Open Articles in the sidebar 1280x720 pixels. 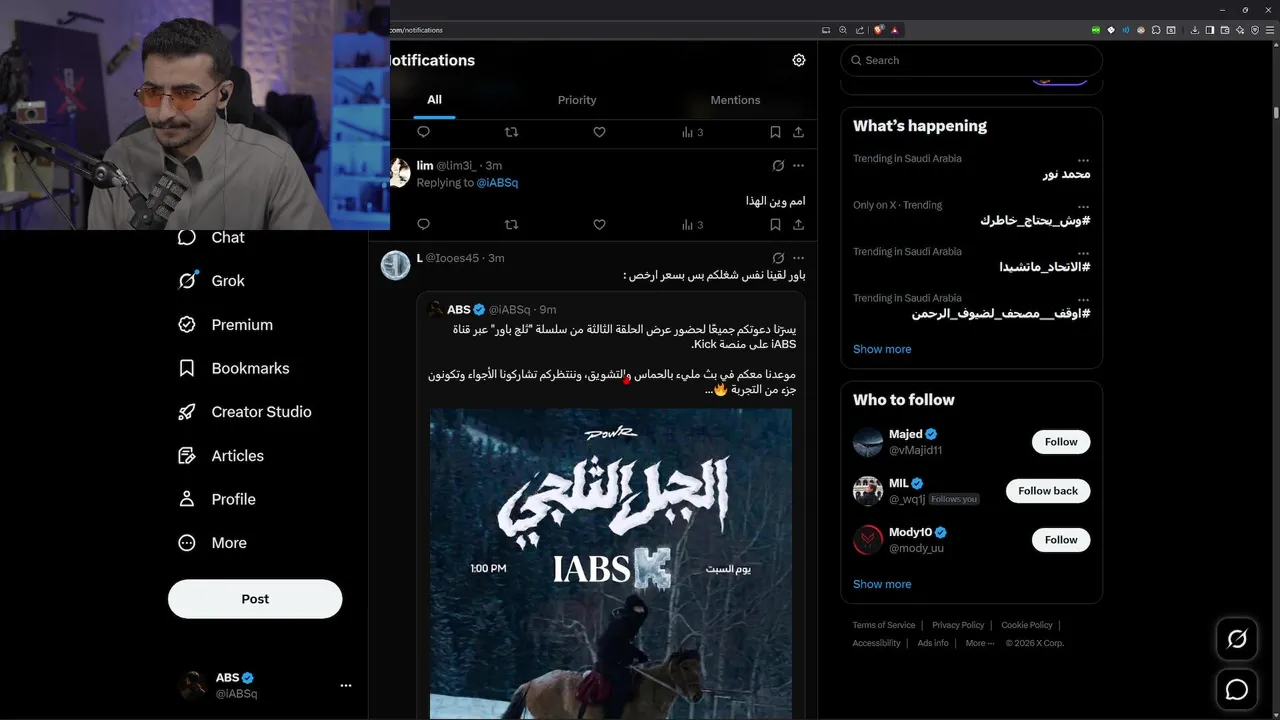220,456
